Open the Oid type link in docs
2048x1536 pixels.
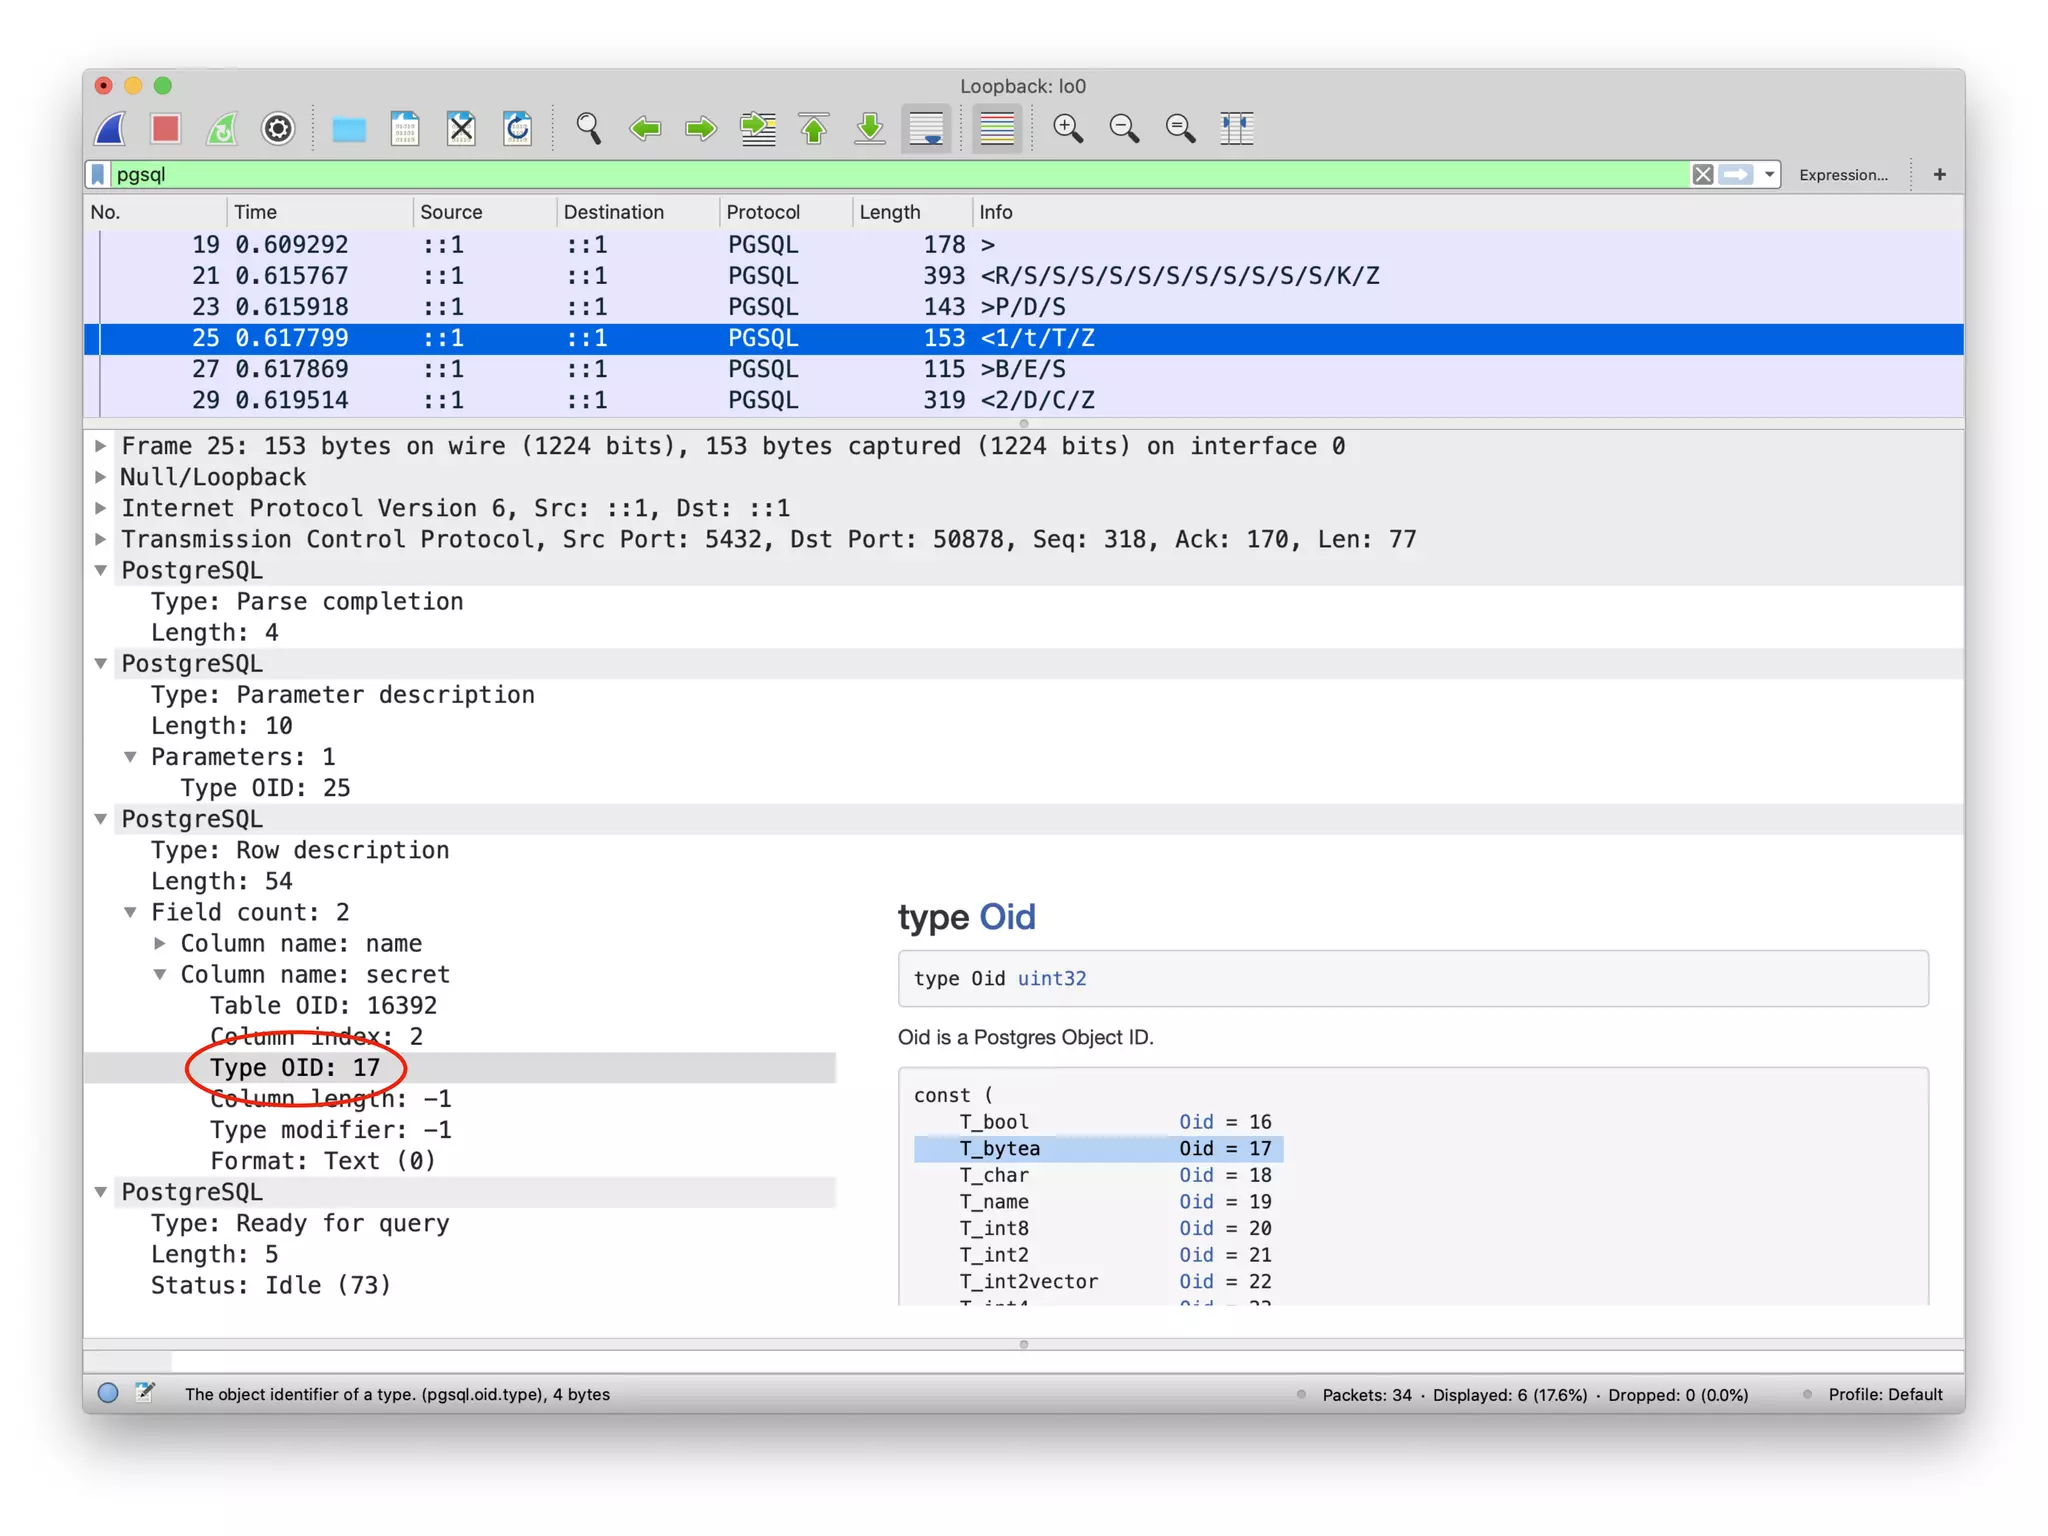coord(1007,917)
